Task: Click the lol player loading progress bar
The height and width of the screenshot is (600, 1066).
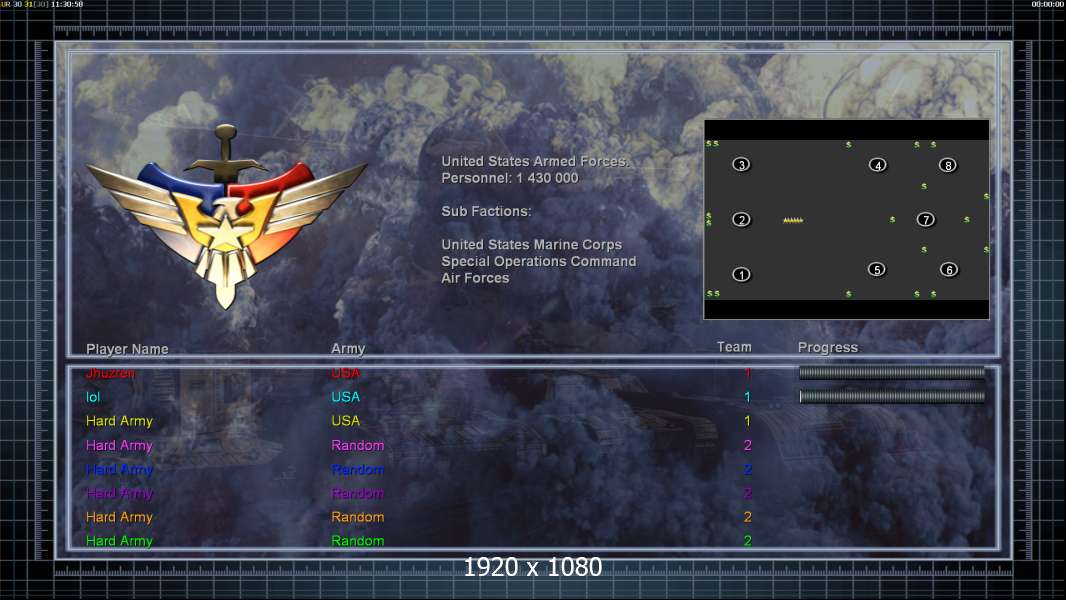Action: point(891,396)
